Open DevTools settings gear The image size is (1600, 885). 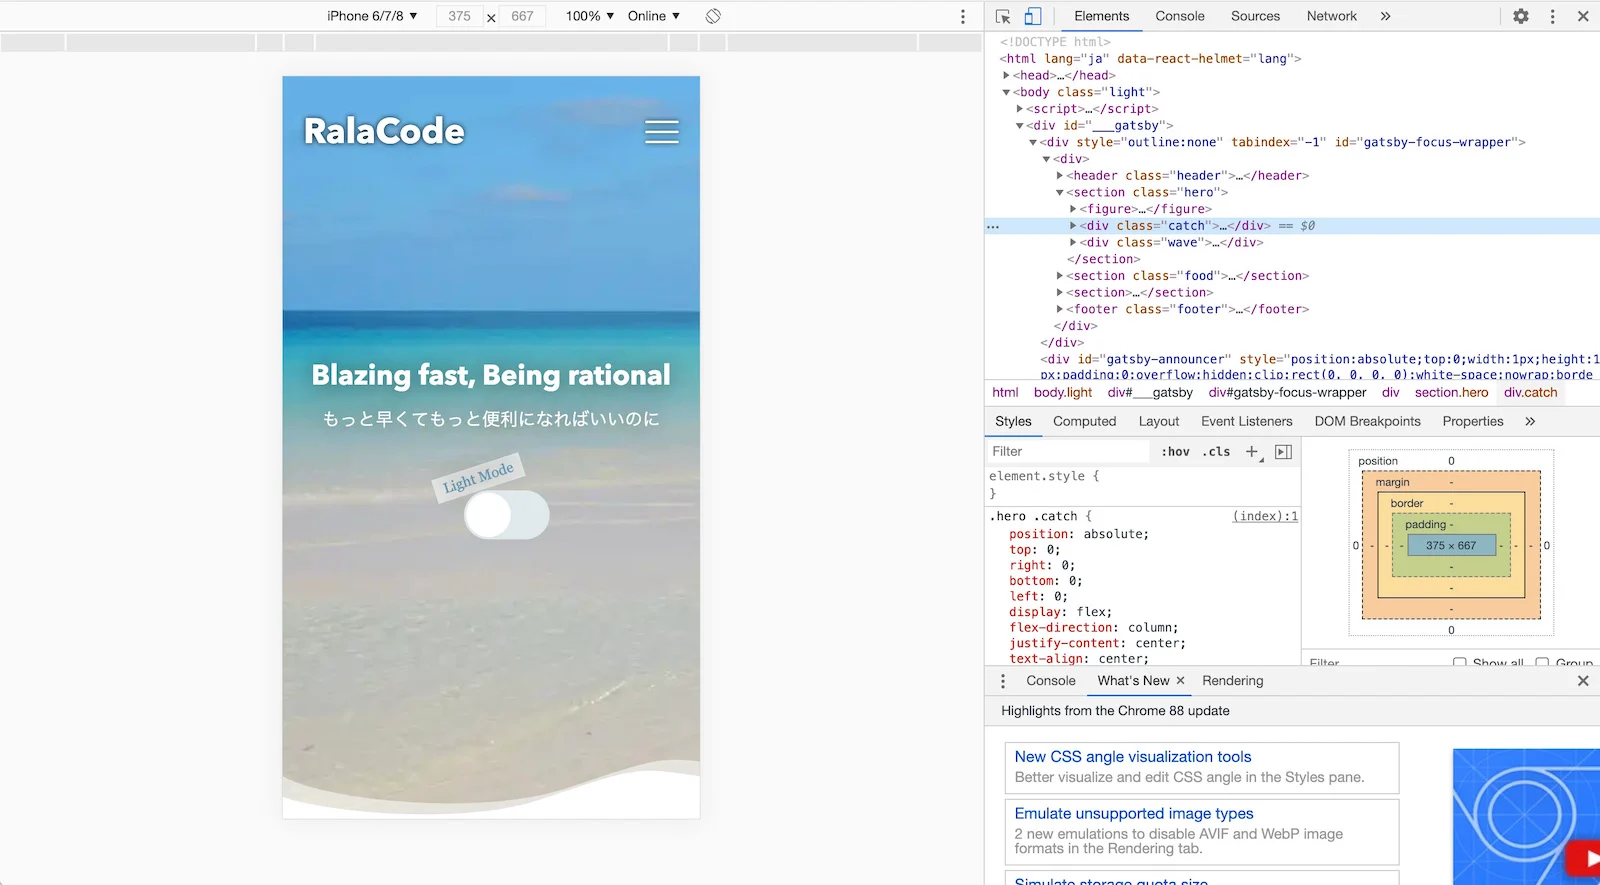[x=1521, y=16]
